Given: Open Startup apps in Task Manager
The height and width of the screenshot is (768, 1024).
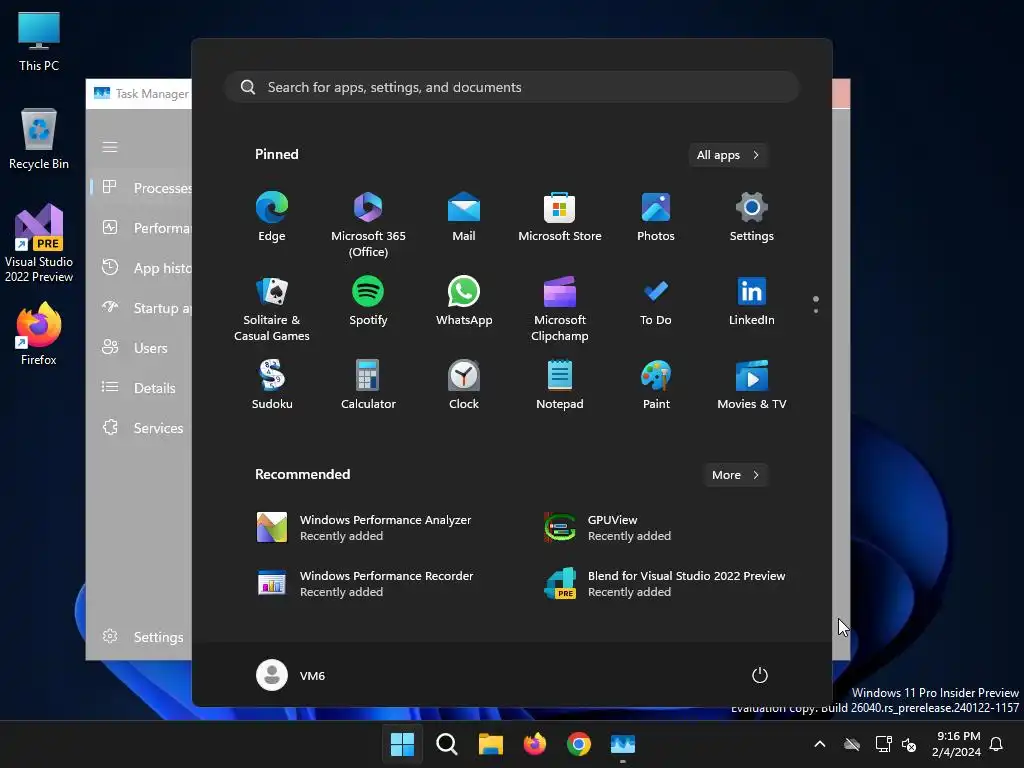Looking at the screenshot, I should tap(141, 308).
